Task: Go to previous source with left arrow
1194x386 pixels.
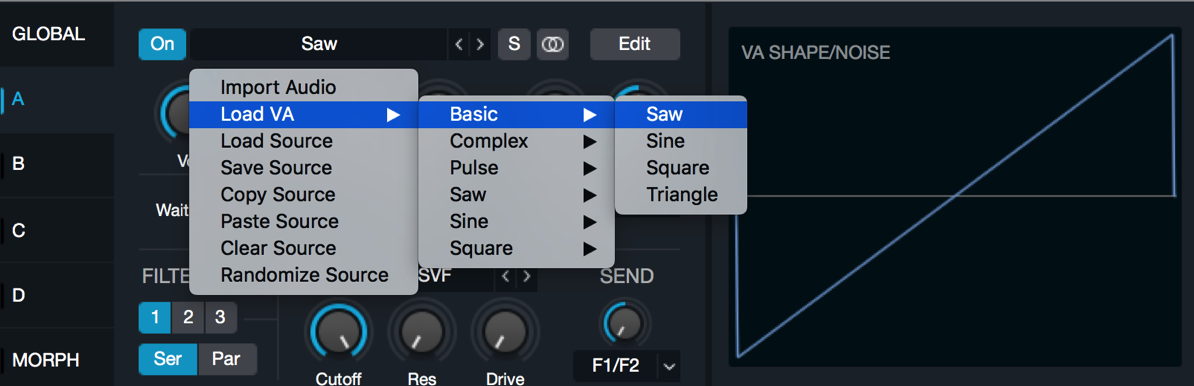Action: 458,44
